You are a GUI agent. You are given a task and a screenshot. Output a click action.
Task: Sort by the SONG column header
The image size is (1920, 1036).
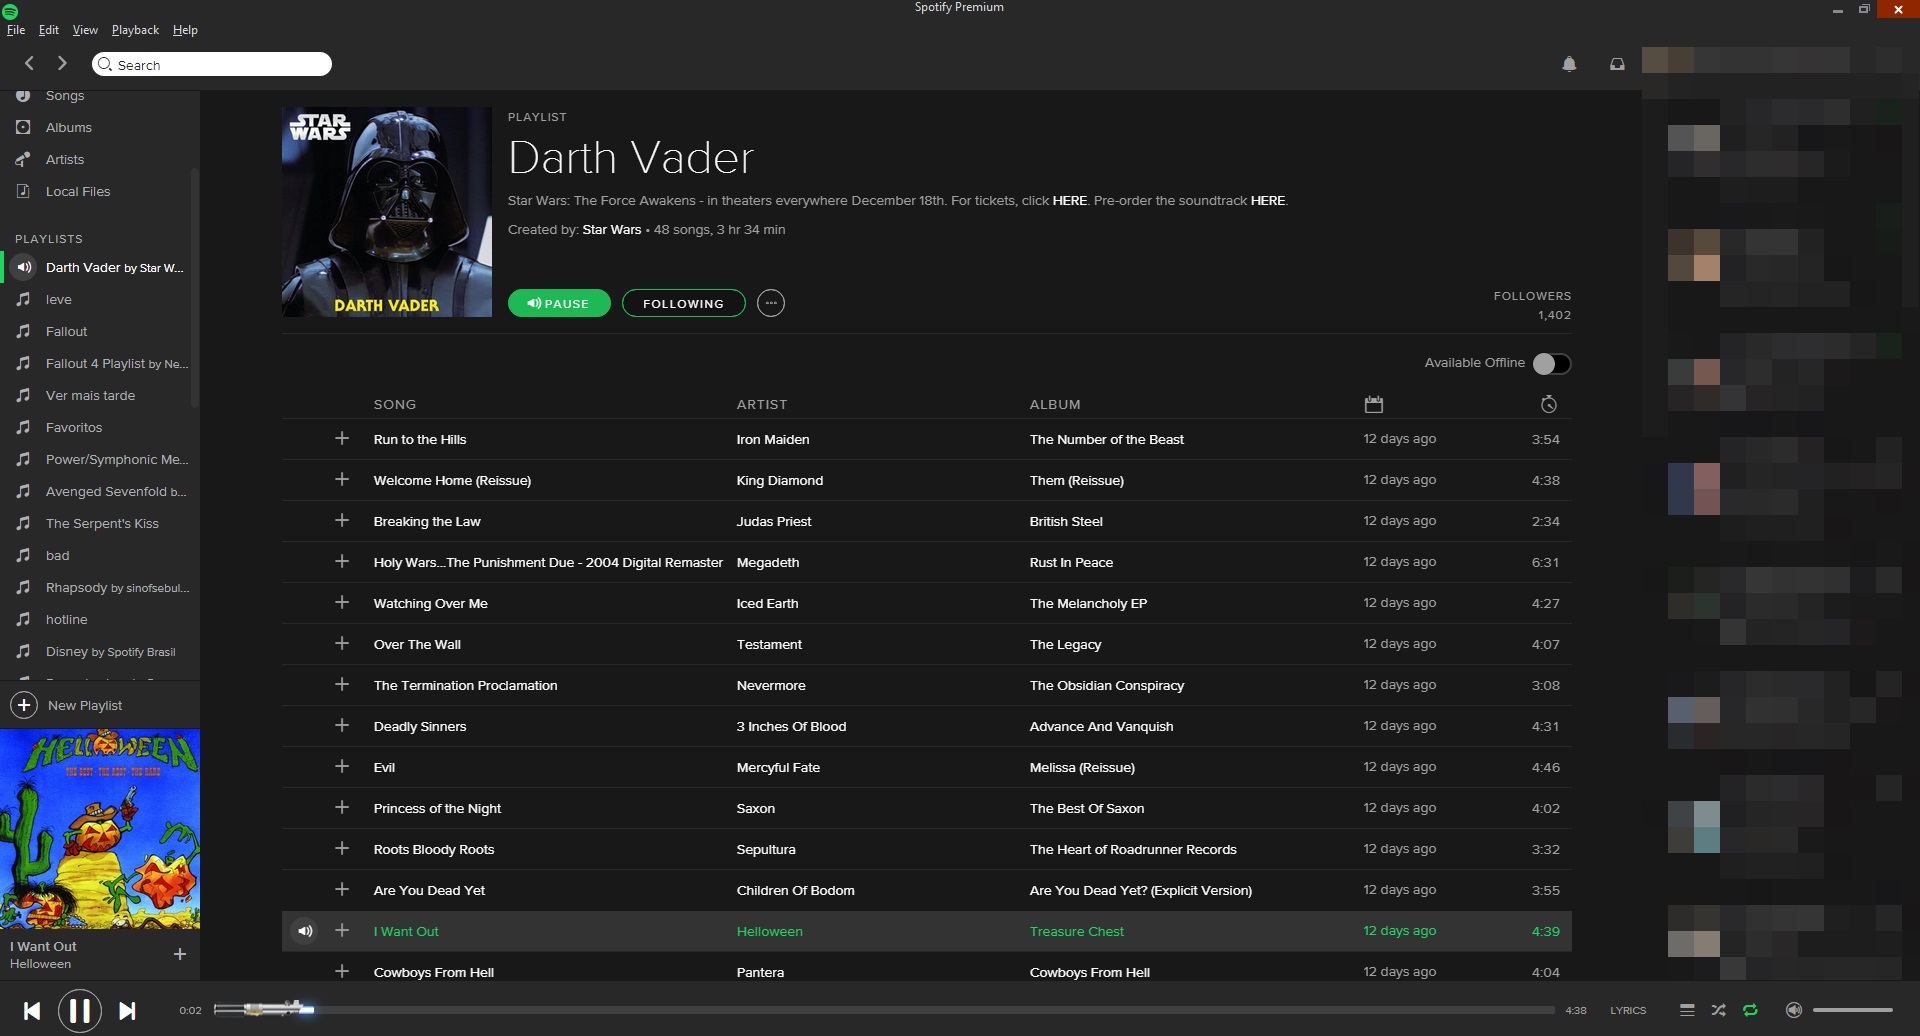coord(395,404)
